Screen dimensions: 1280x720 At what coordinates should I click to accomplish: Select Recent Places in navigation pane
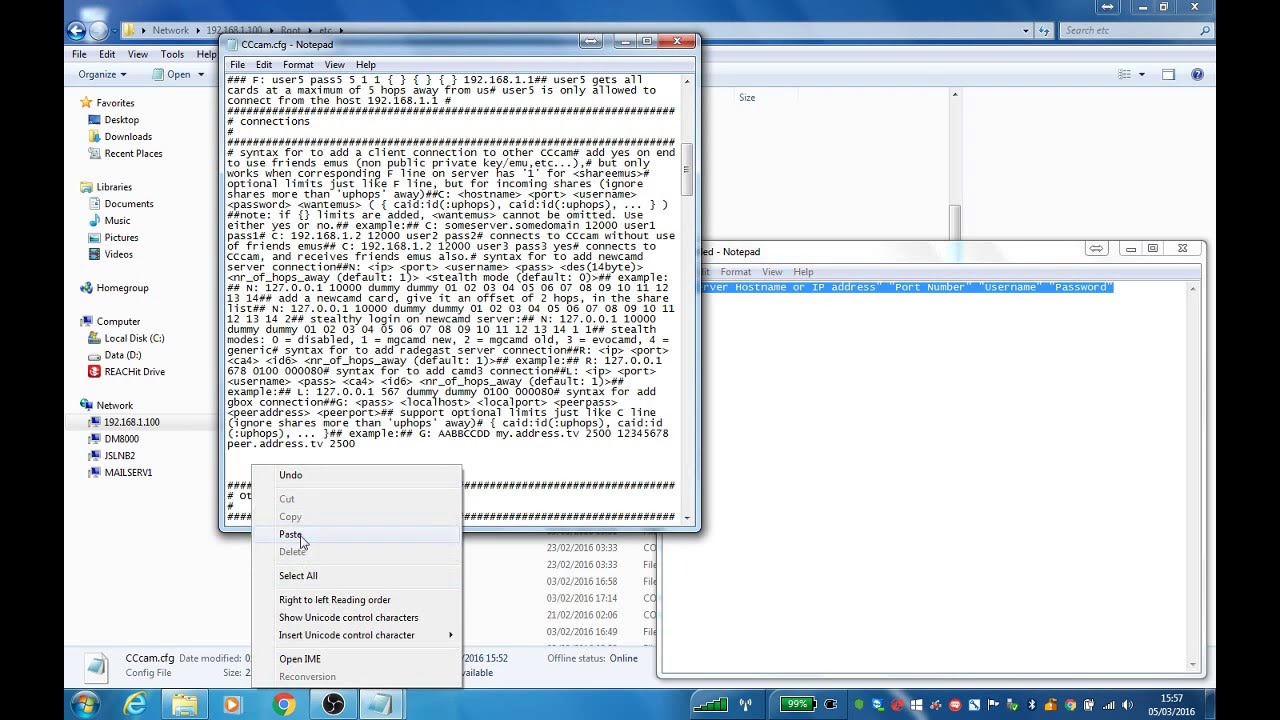click(x=133, y=154)
